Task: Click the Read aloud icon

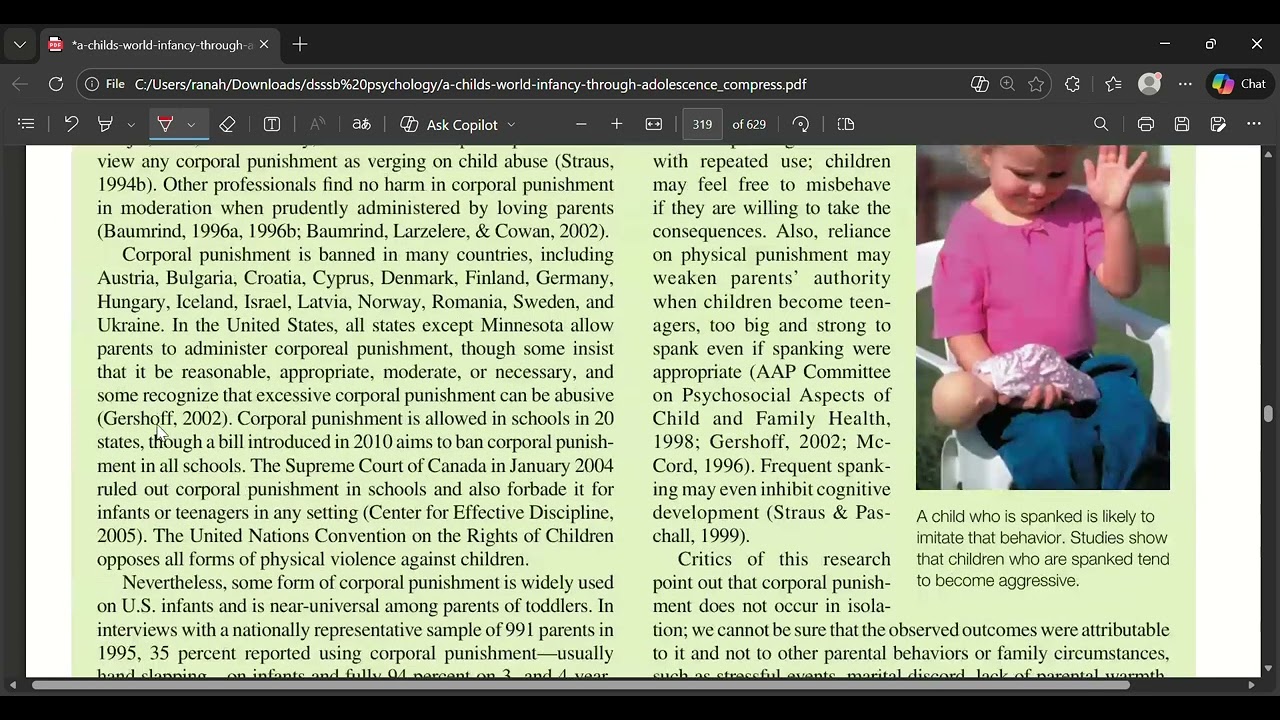Action: 317,124
